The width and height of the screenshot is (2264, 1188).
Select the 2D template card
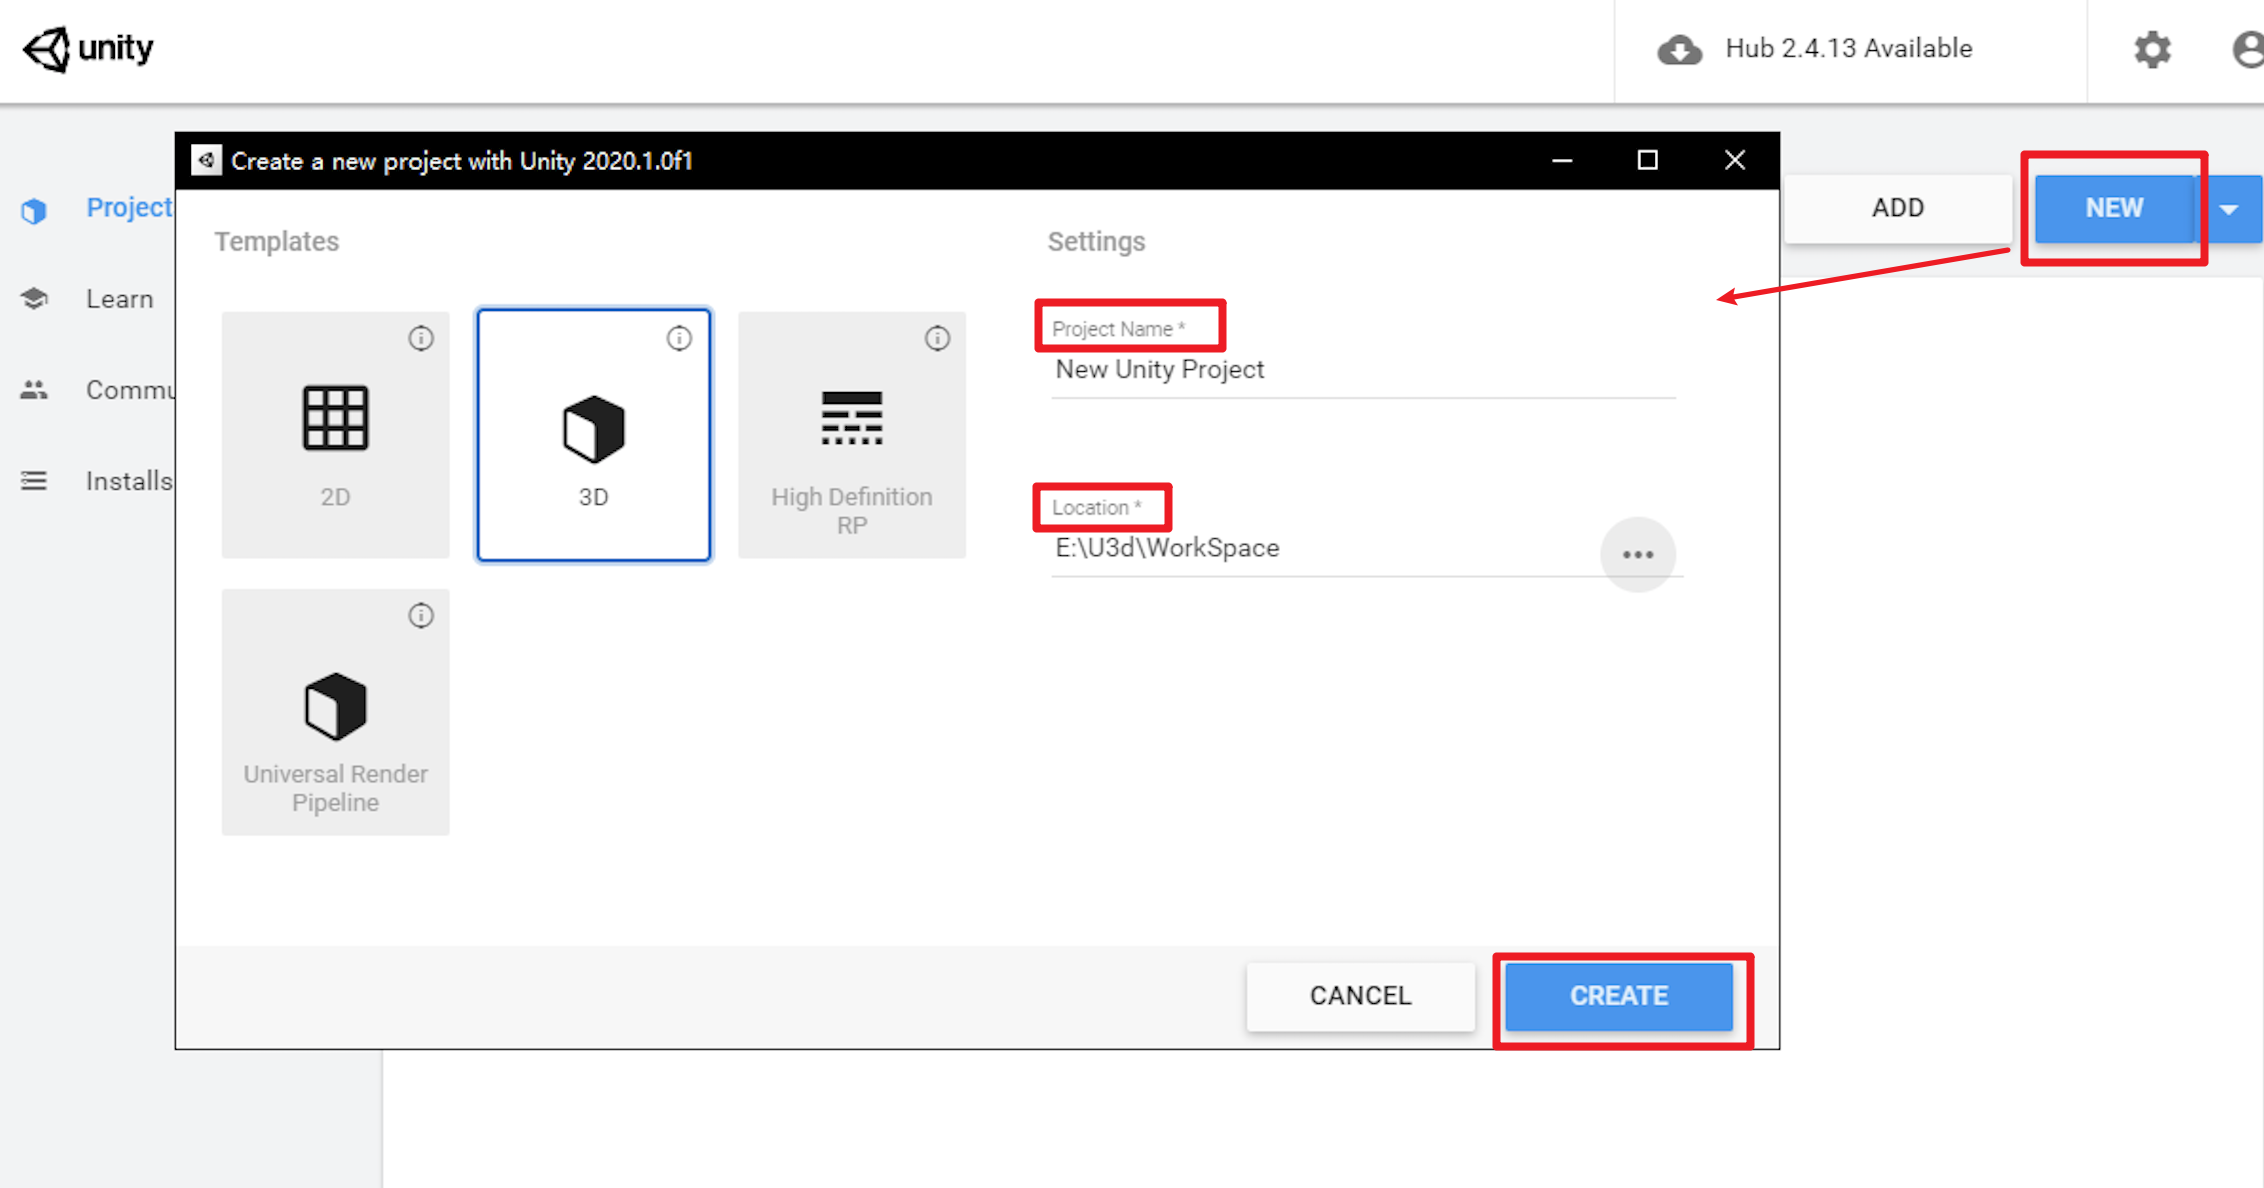[x=335, y=435]
